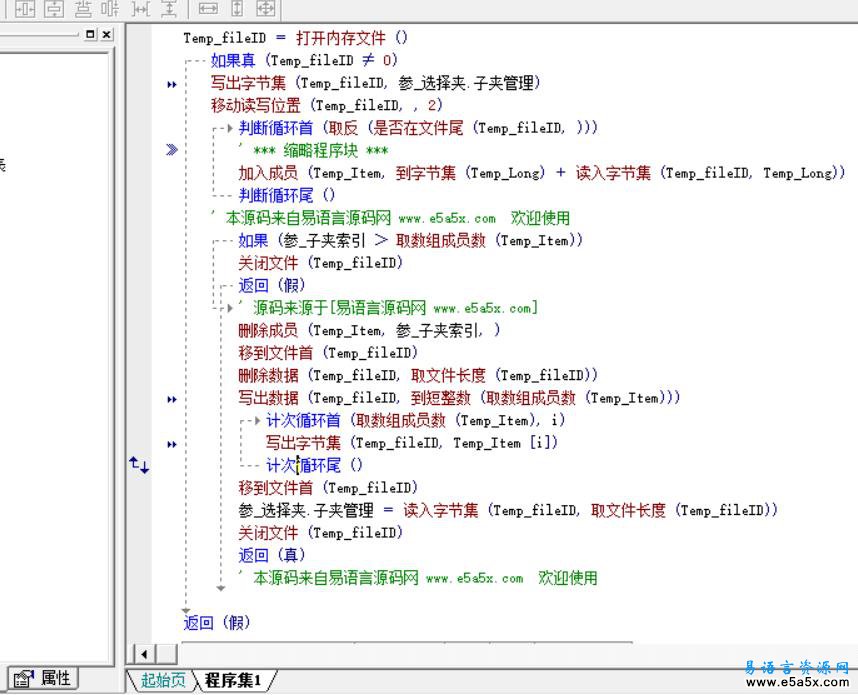Click the first 移到文件首 (Temp_fileID) line
The image size is (858, 695).
328,353
